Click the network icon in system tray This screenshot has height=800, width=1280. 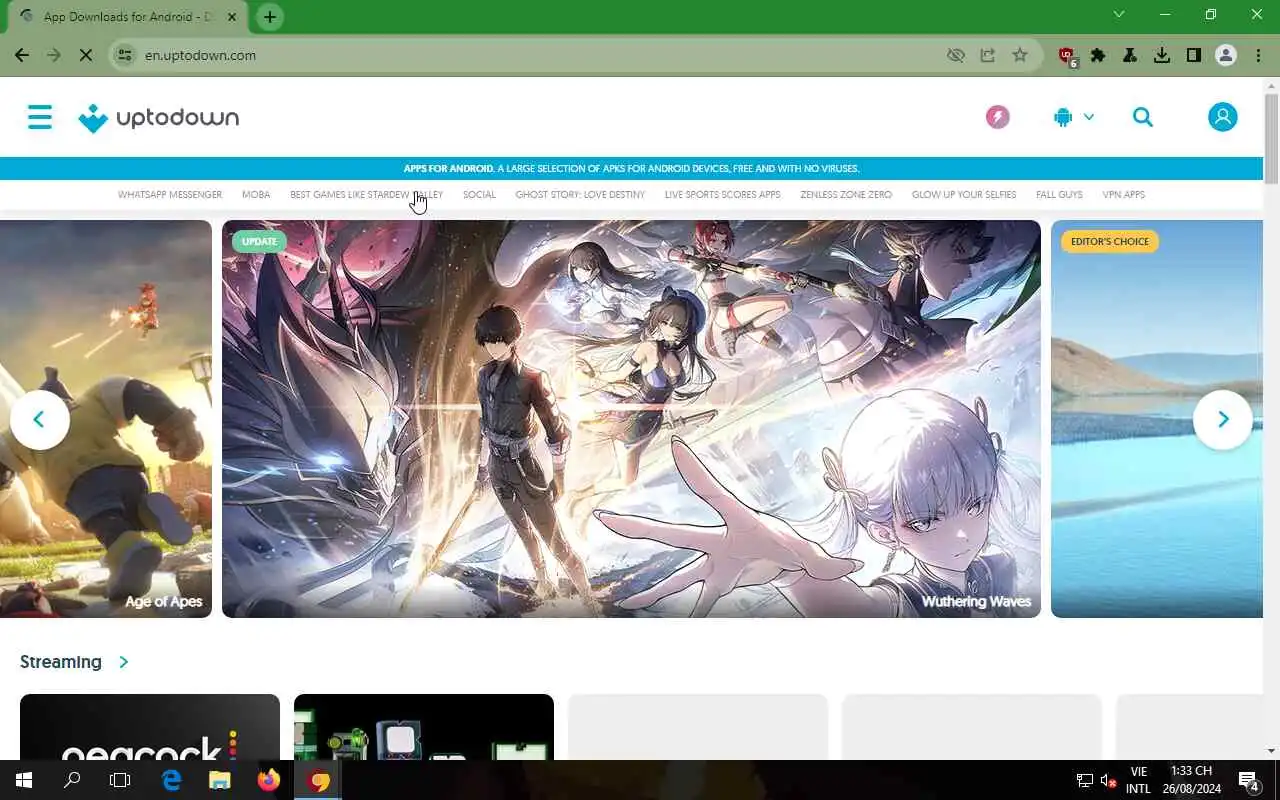1084,780
